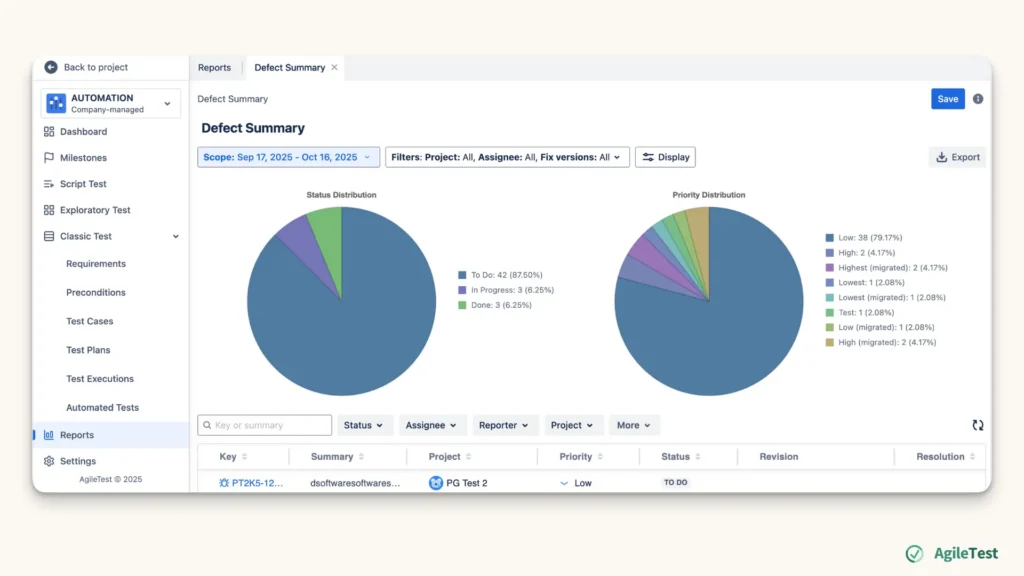Click the blue Save button
This screenshot has height=576, width=1024.
[x=948, y=99]
